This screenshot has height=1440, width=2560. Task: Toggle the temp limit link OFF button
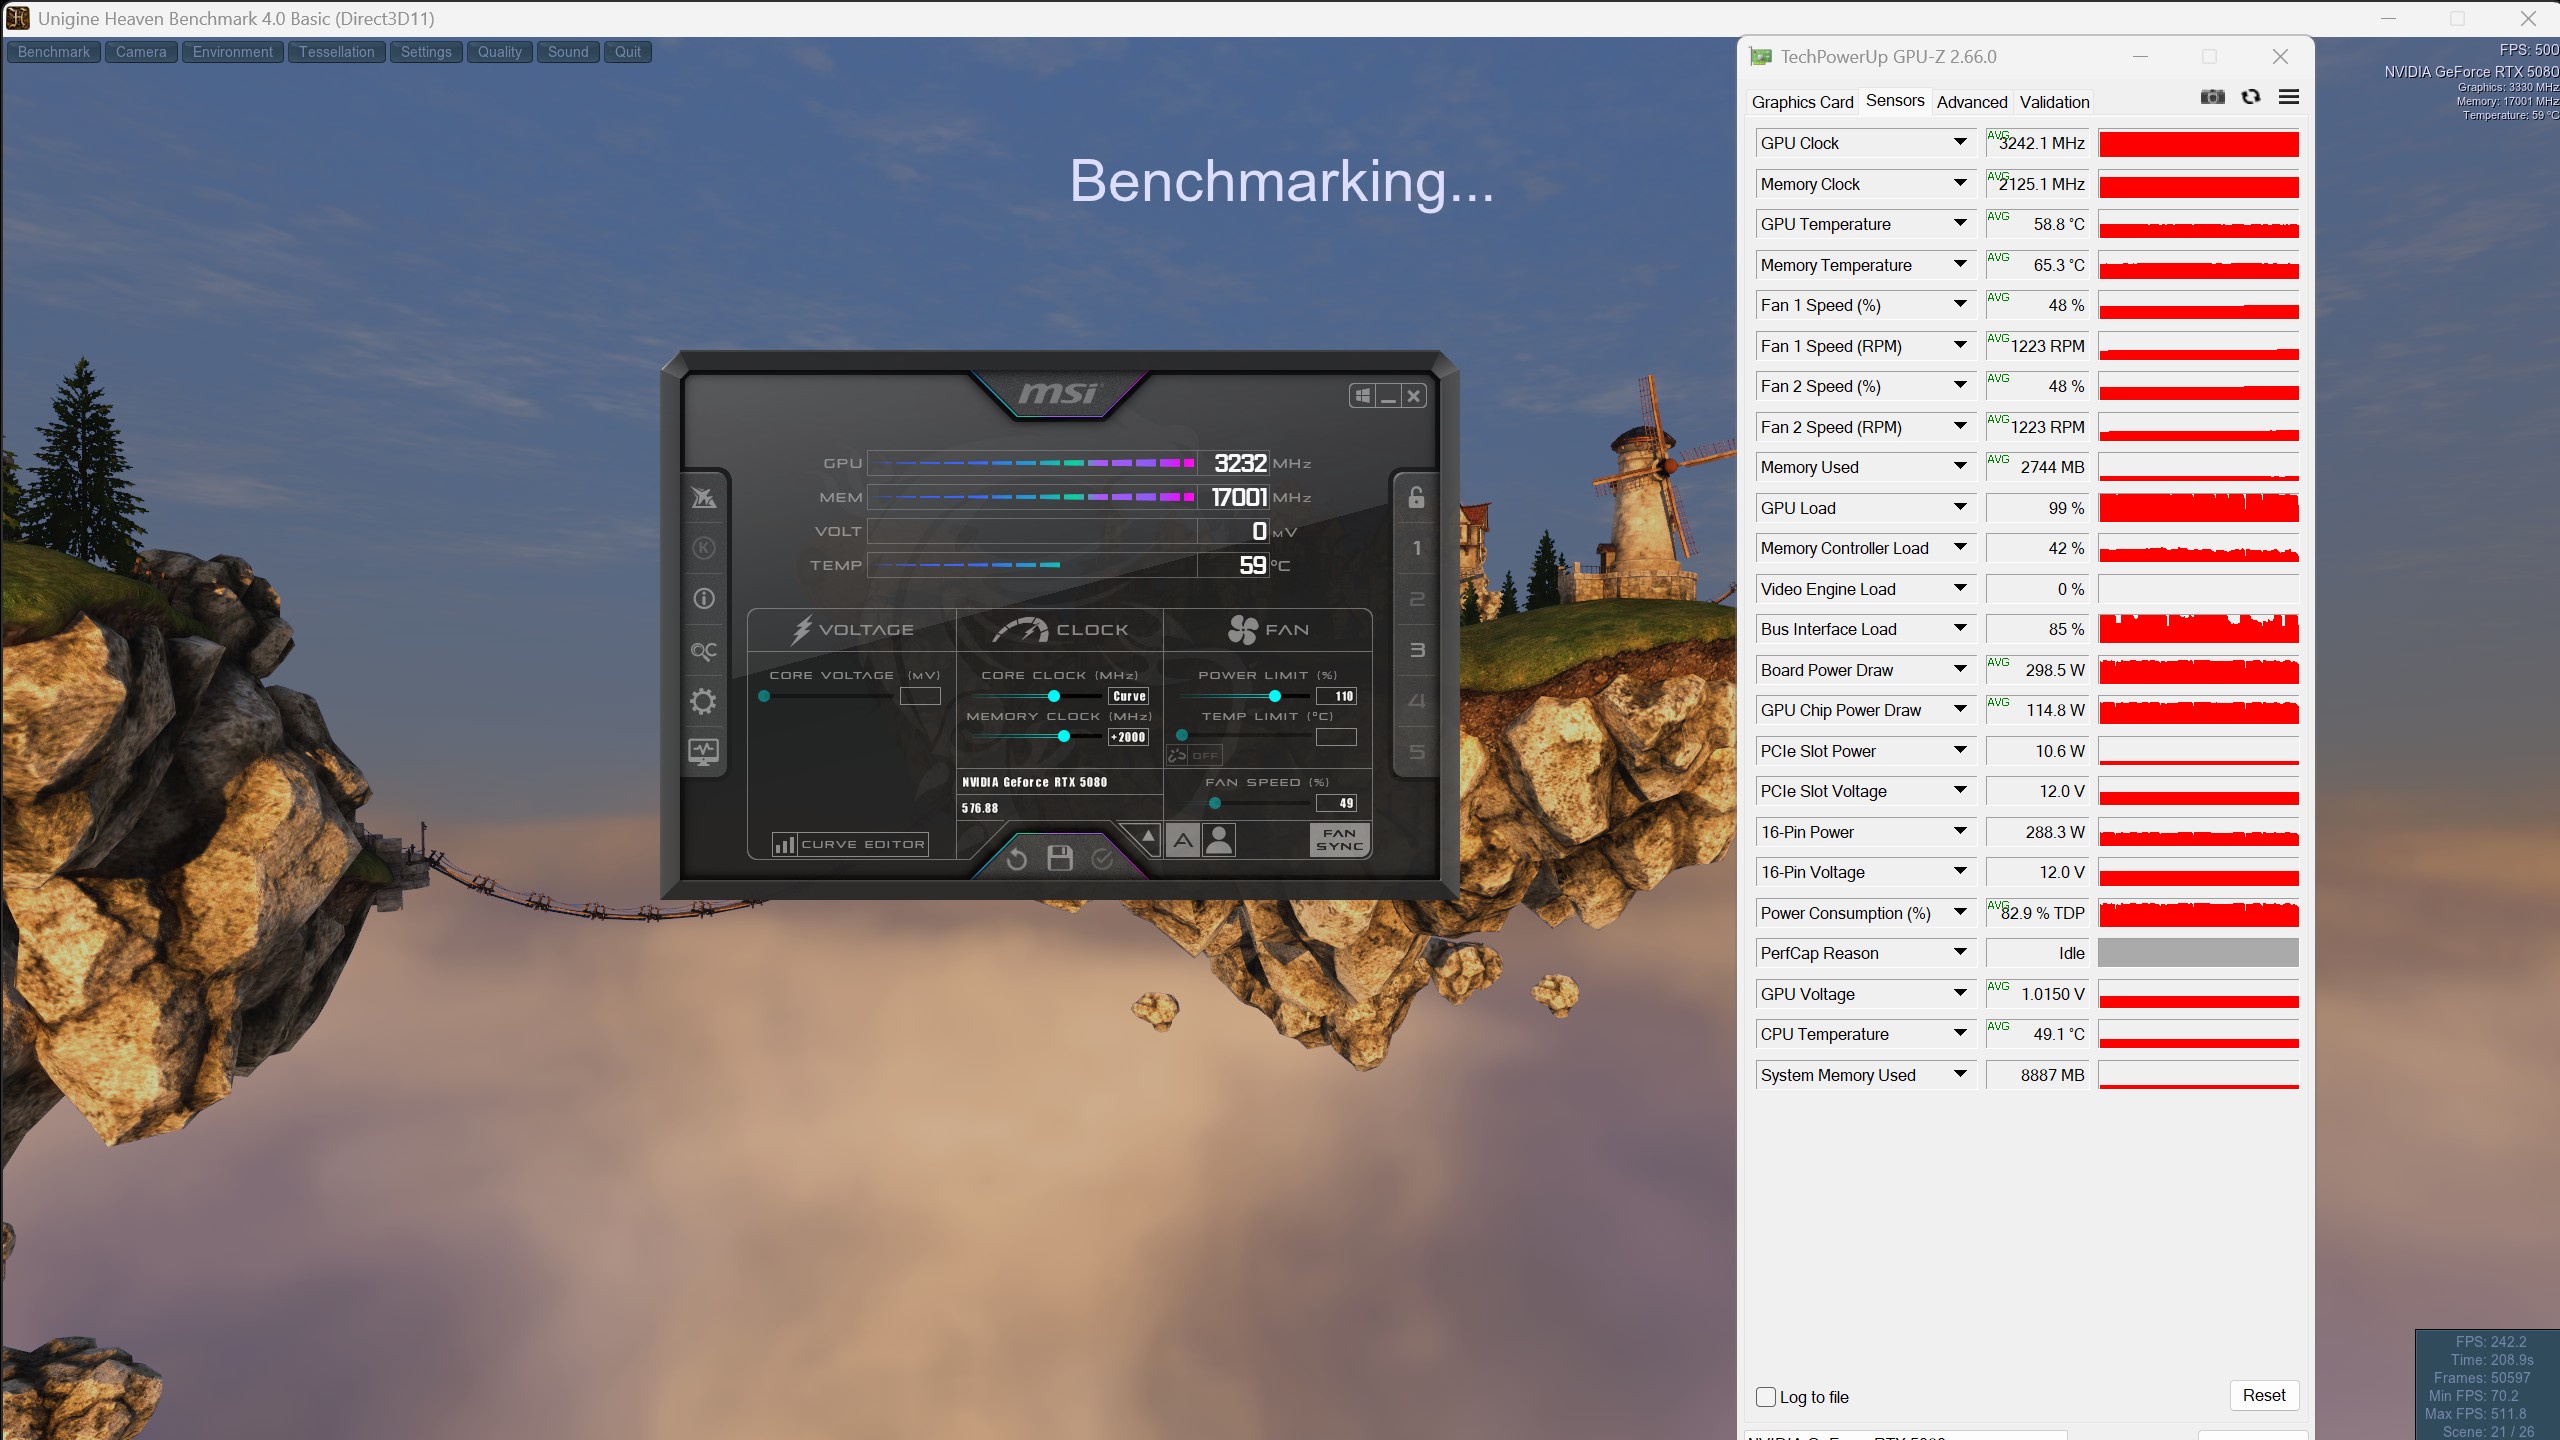(1194, 756)
